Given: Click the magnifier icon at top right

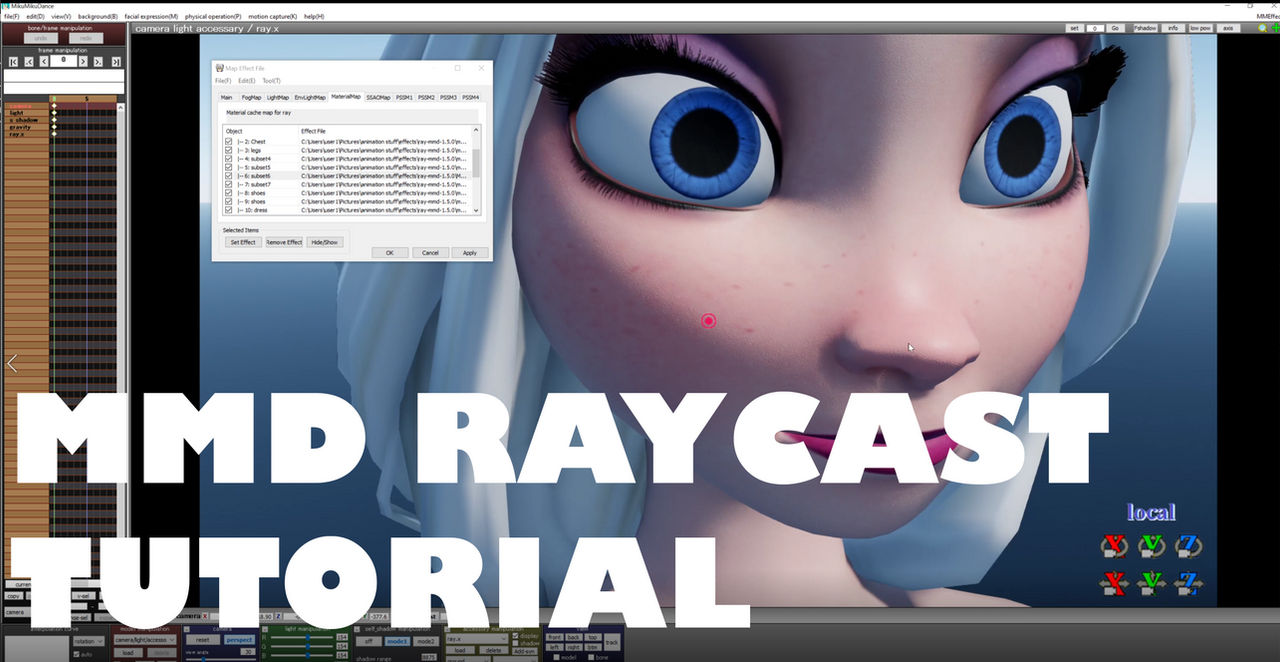Looking at the screenshot, I should [x=1263, y=28].
